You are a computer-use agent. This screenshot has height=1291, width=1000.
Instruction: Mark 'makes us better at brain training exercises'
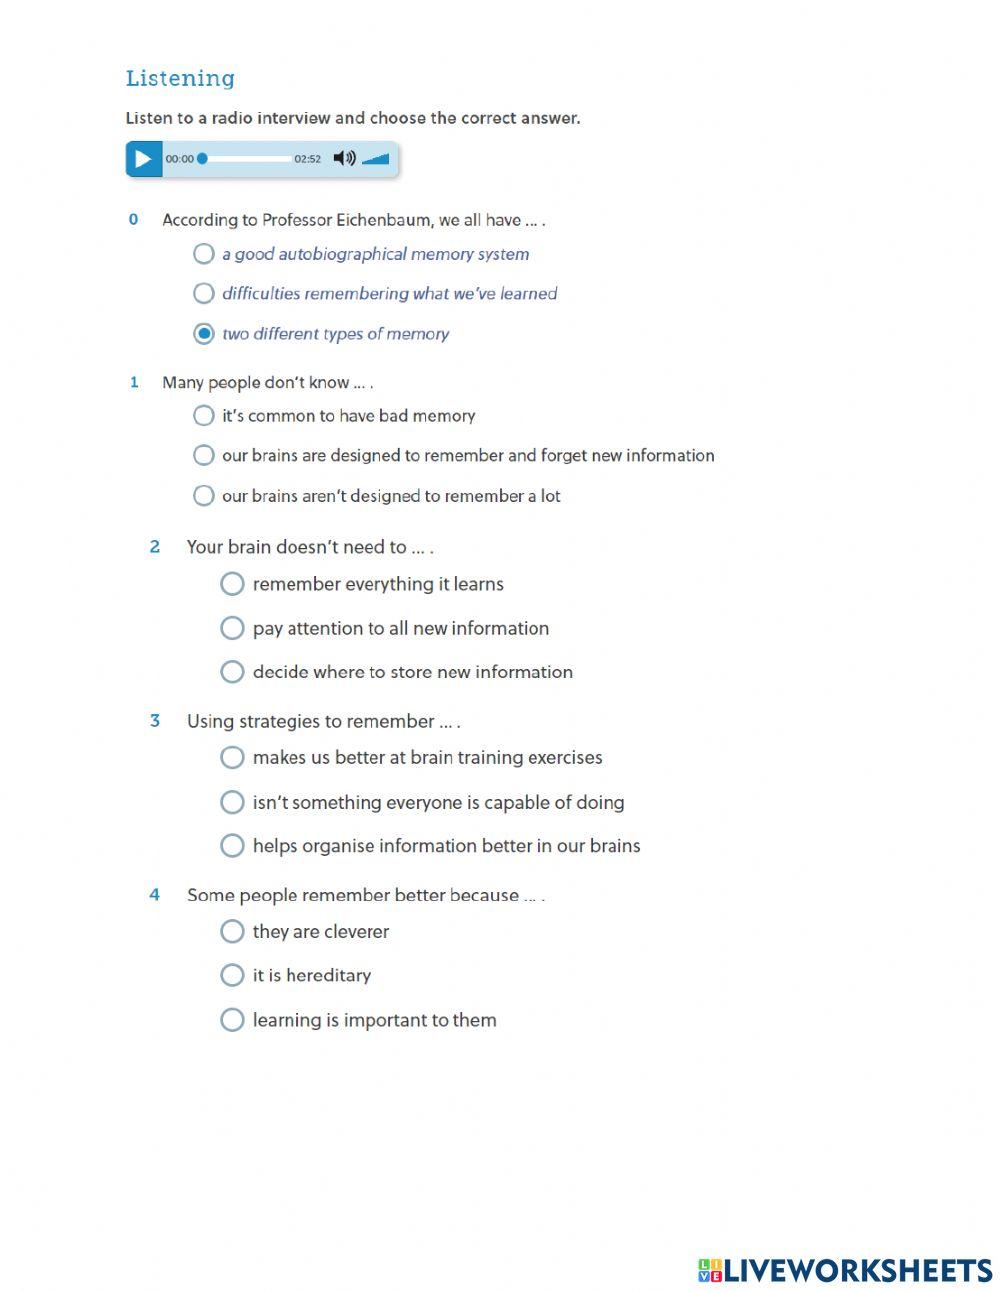[x=232, y=758]
